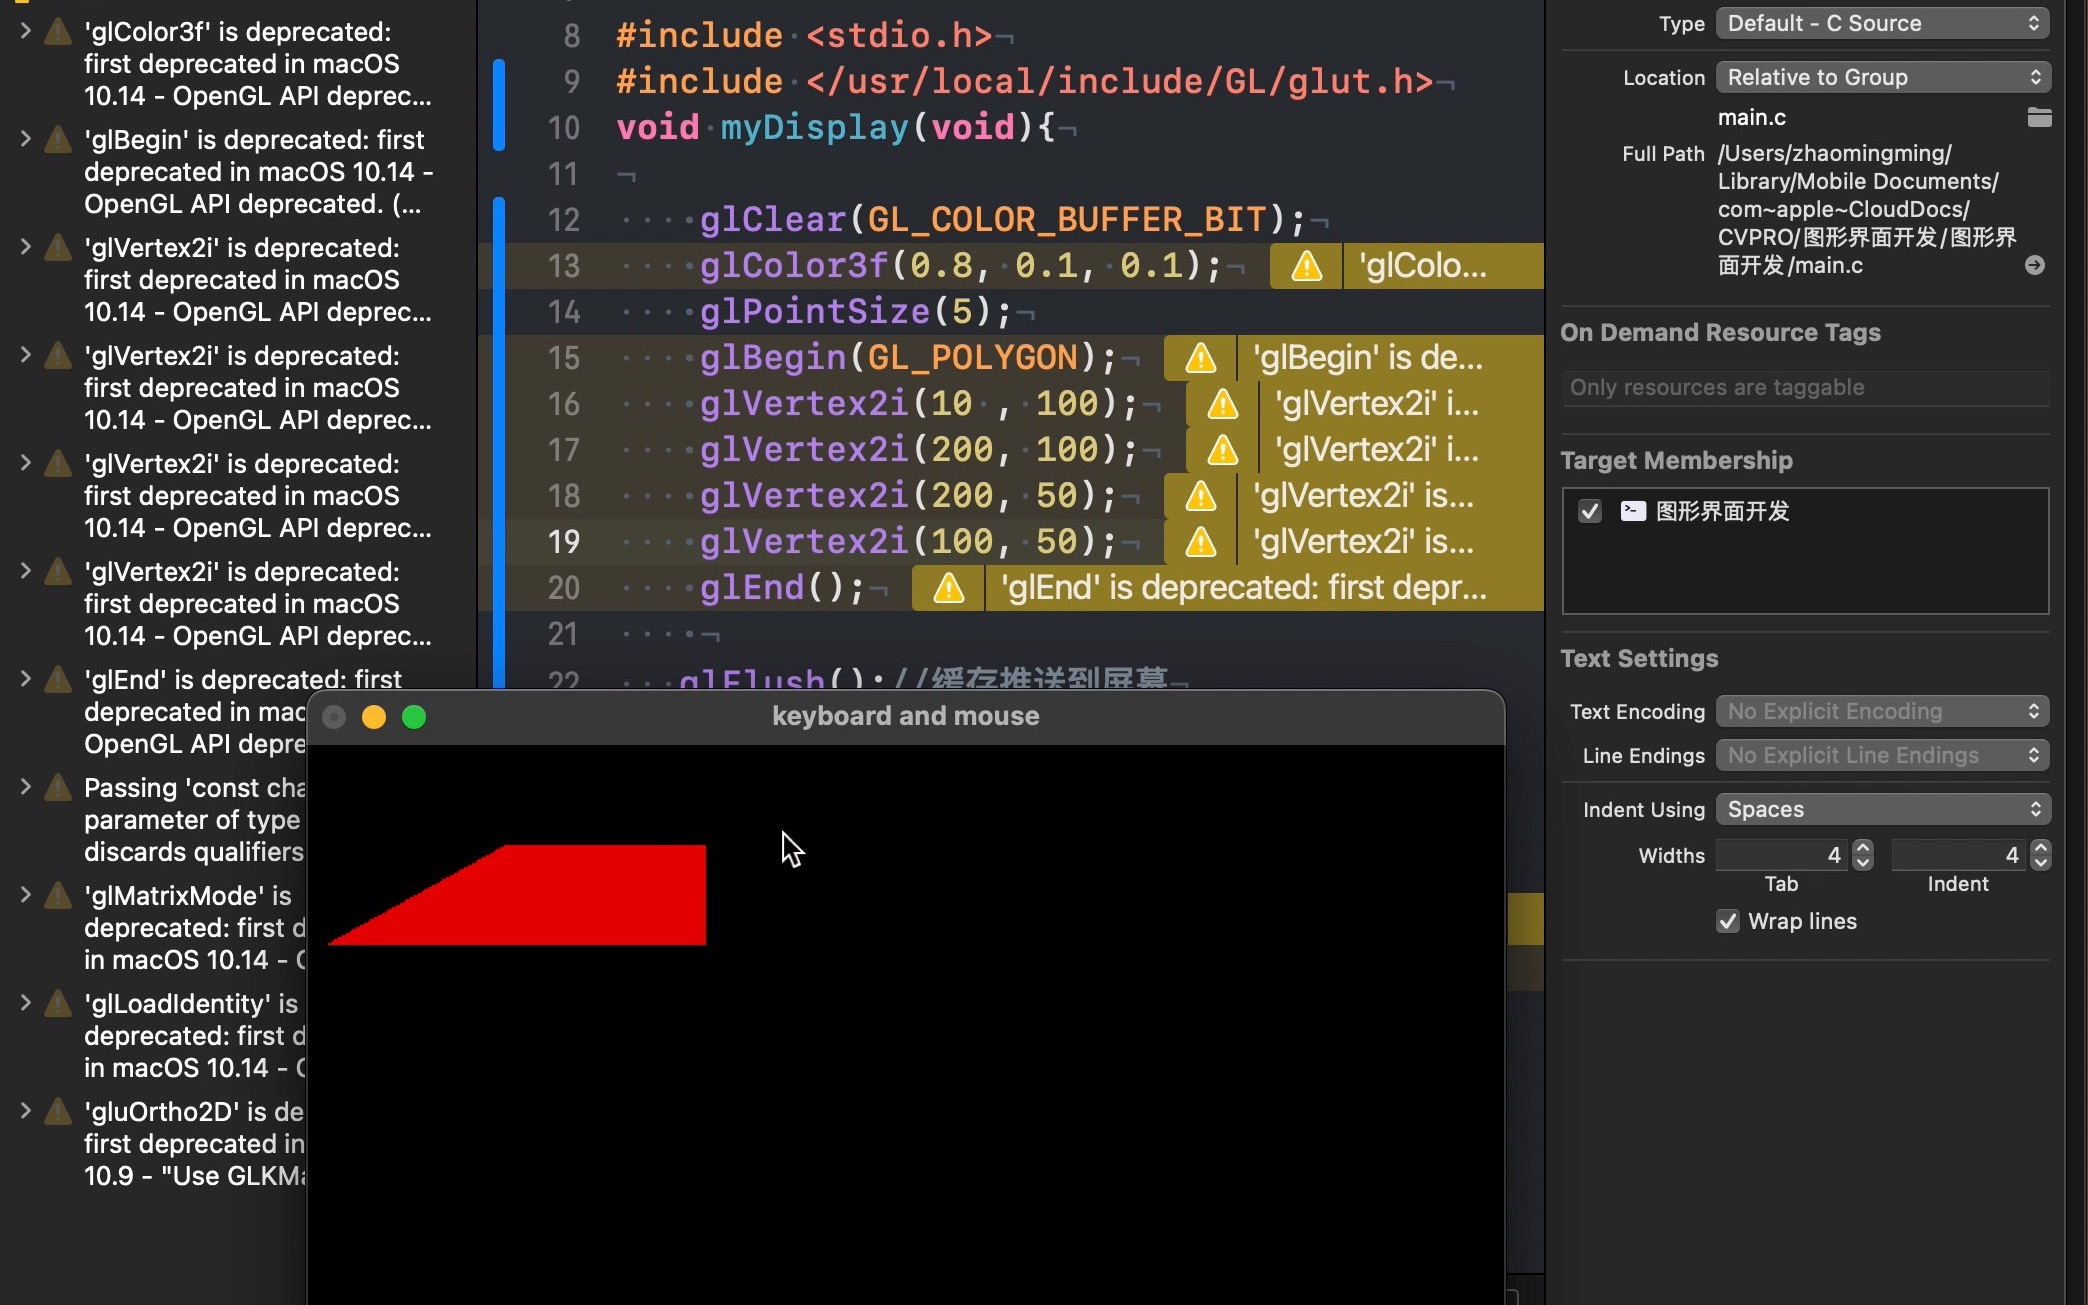
Task: Uncheck 图形界面开发 target membership checkbox
Action: (1590, 511)
